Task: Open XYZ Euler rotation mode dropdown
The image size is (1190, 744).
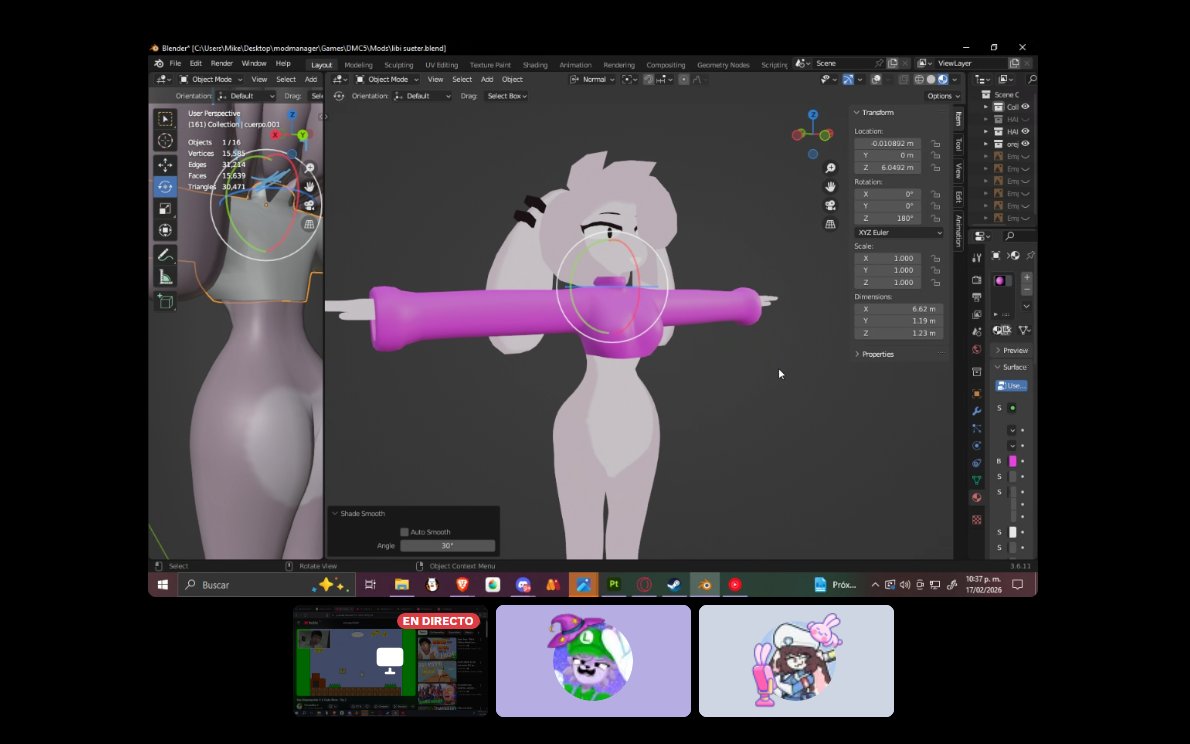Action: tap(899, 232)
